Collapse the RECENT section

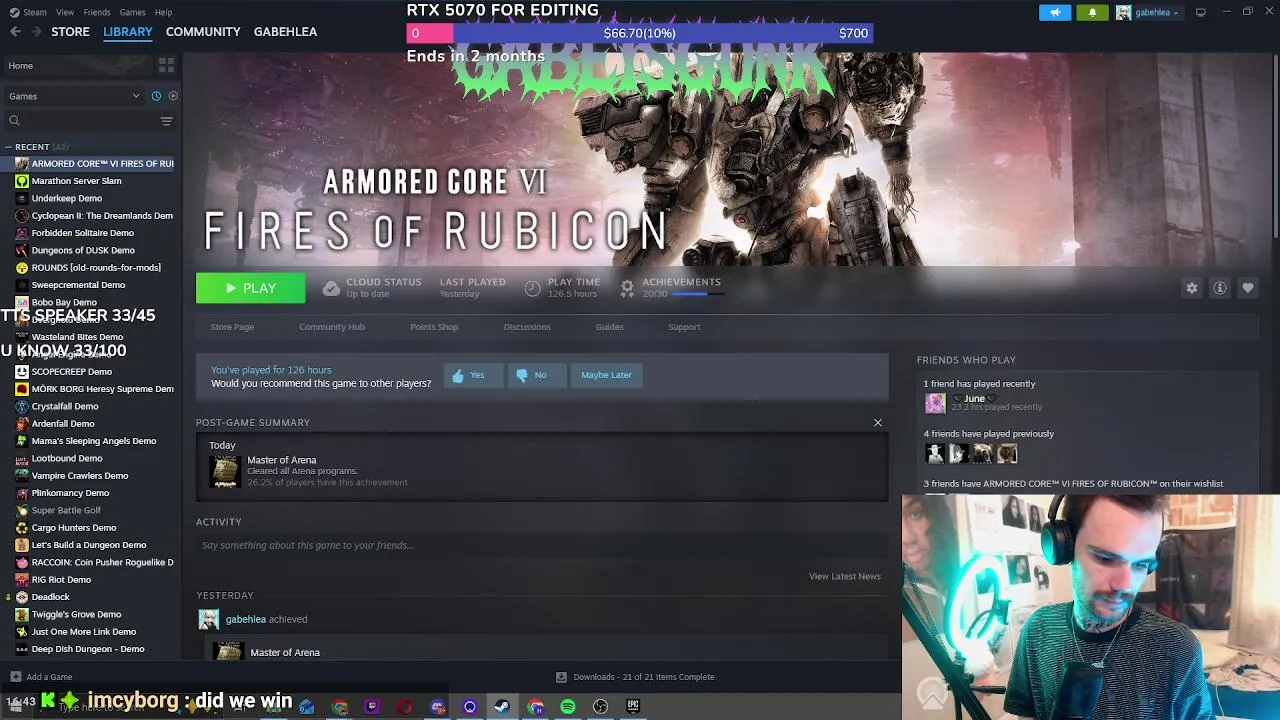[8, 147]
